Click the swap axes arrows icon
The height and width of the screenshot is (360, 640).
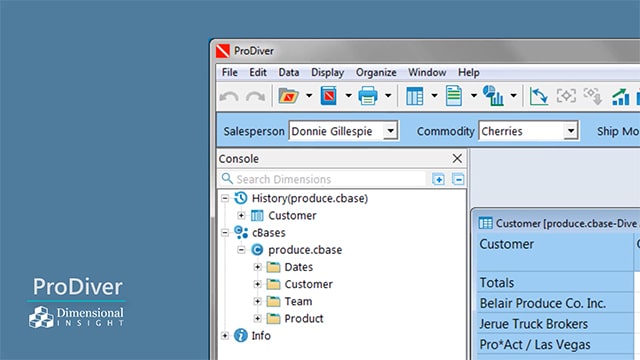click(538, 96)
